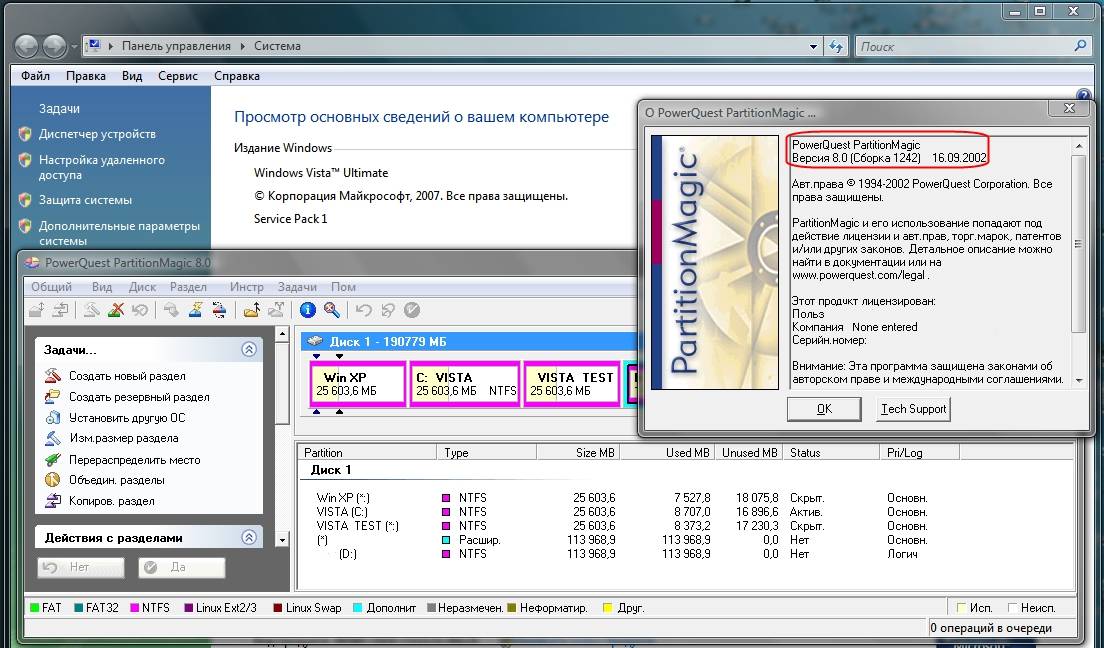The width and height of the screenshot is (1104, 648).
Task: Click inside the 'Поиск' search field
Action: [965, 46]
